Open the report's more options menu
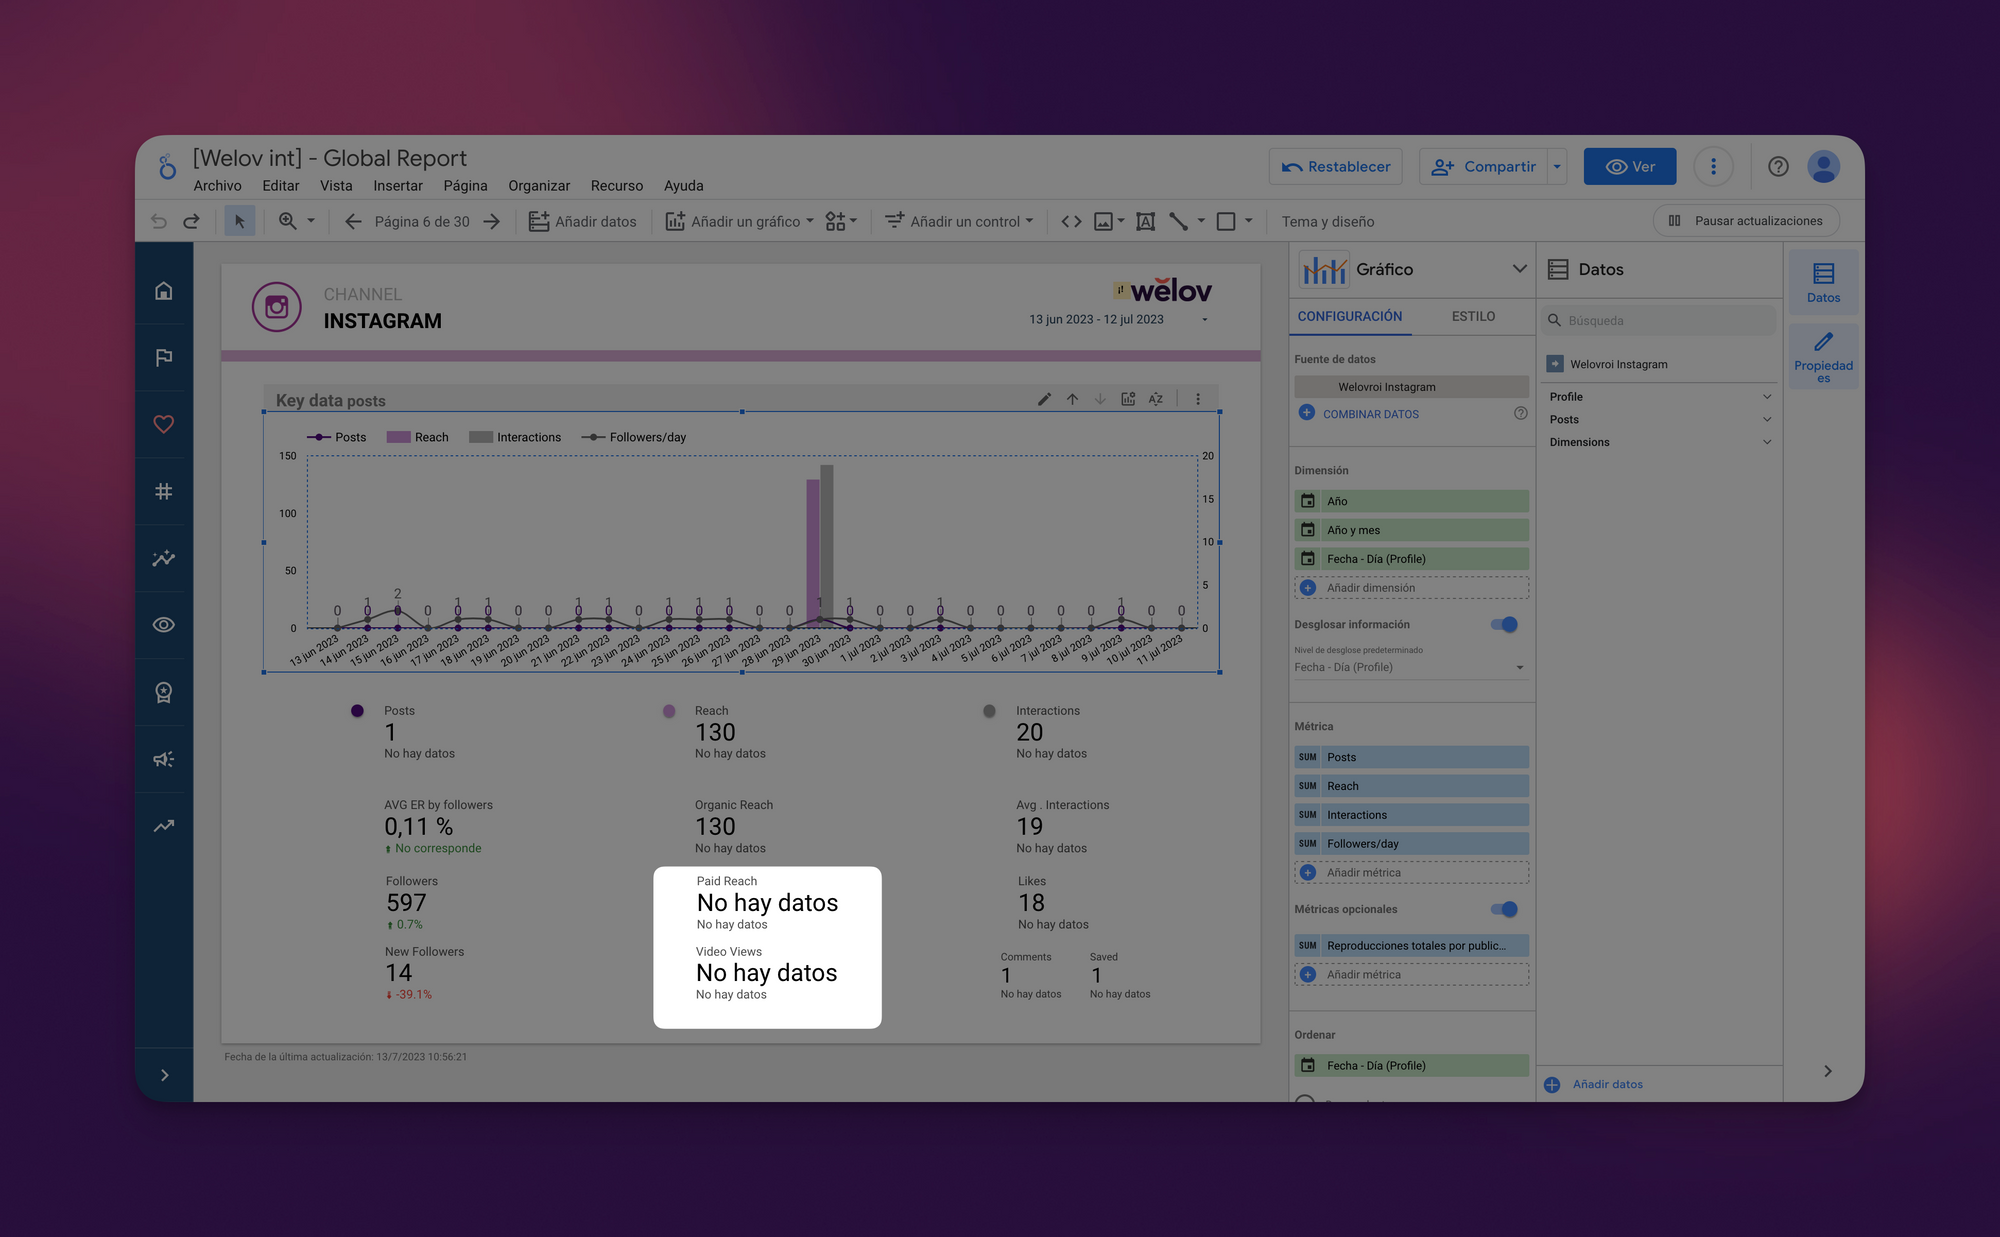 point(1713,167)
